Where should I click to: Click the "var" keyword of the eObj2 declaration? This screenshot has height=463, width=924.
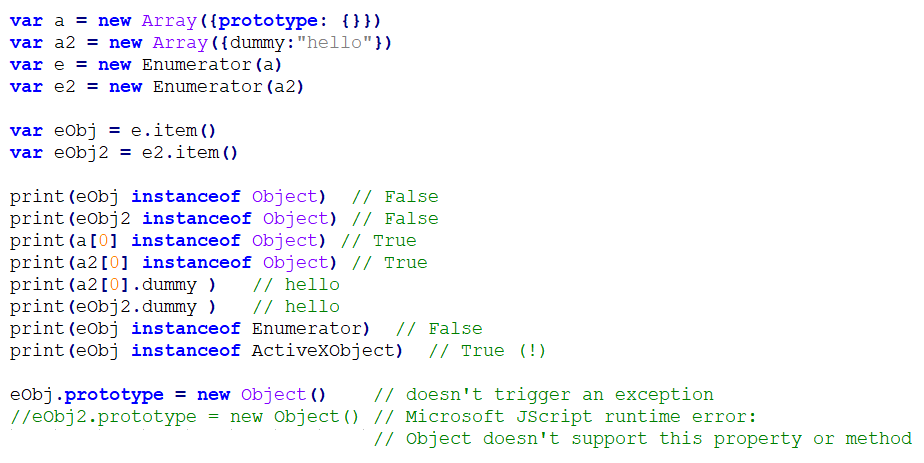[x=26, y=153]
